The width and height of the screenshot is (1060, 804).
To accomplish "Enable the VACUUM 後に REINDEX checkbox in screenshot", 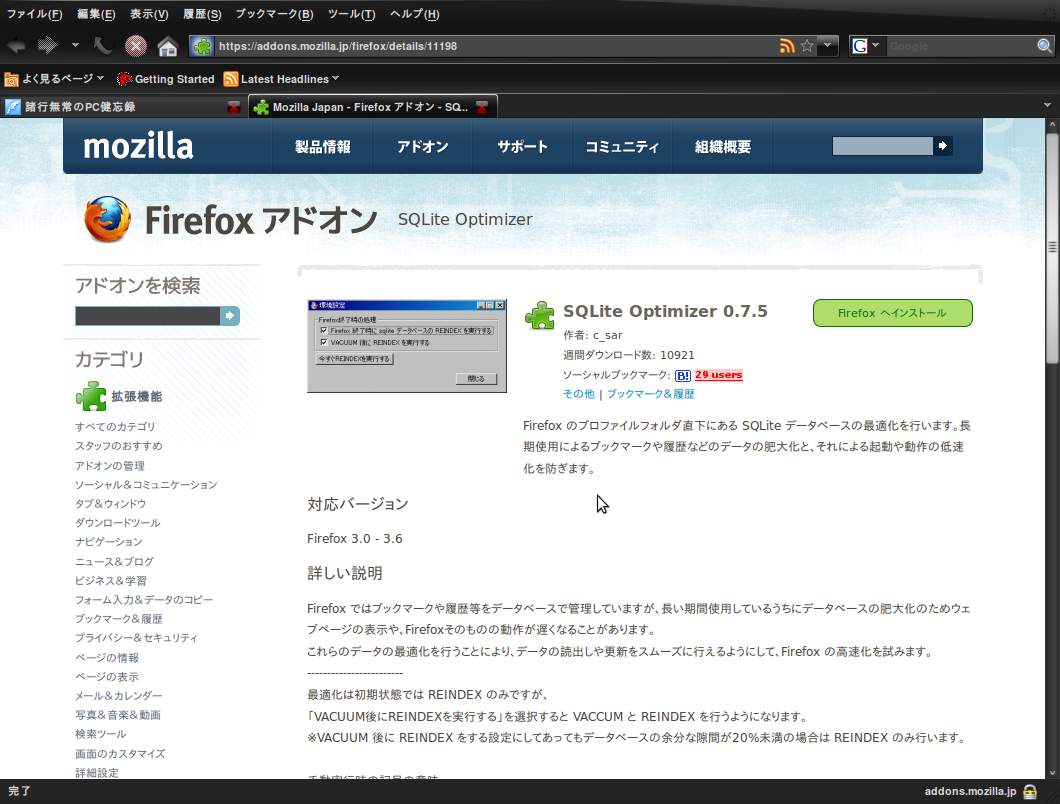I will point(324,342).
